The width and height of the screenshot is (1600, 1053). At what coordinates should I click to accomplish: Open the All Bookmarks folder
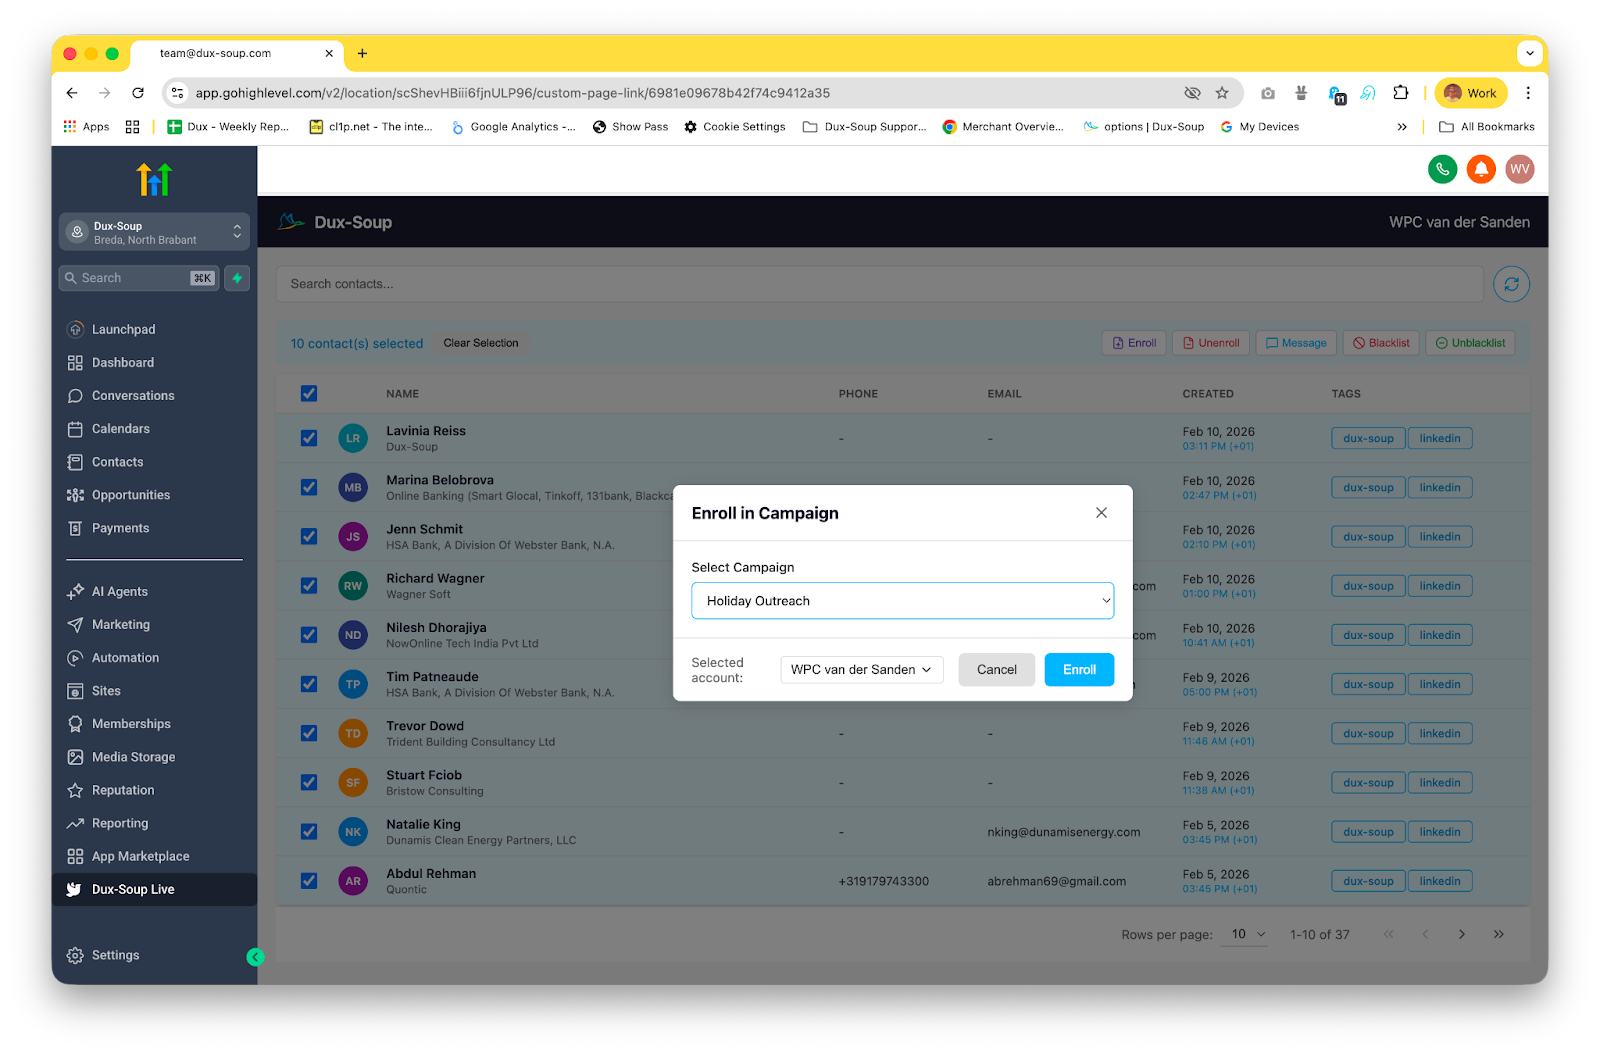coord(1486,127)
